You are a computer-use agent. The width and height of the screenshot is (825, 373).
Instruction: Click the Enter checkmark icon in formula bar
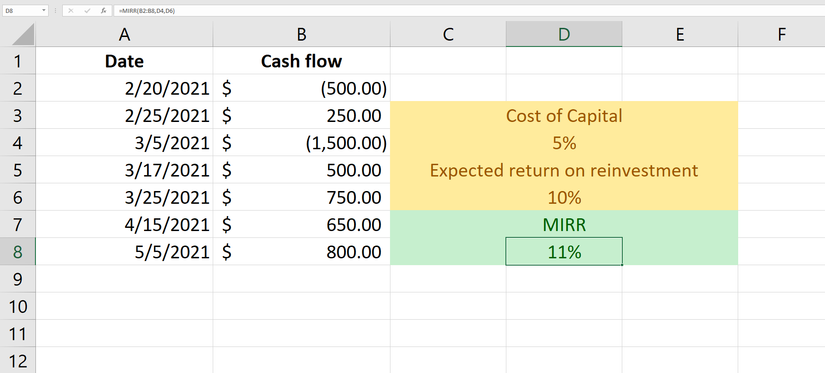pyautogui.click(x=87, y=11)
